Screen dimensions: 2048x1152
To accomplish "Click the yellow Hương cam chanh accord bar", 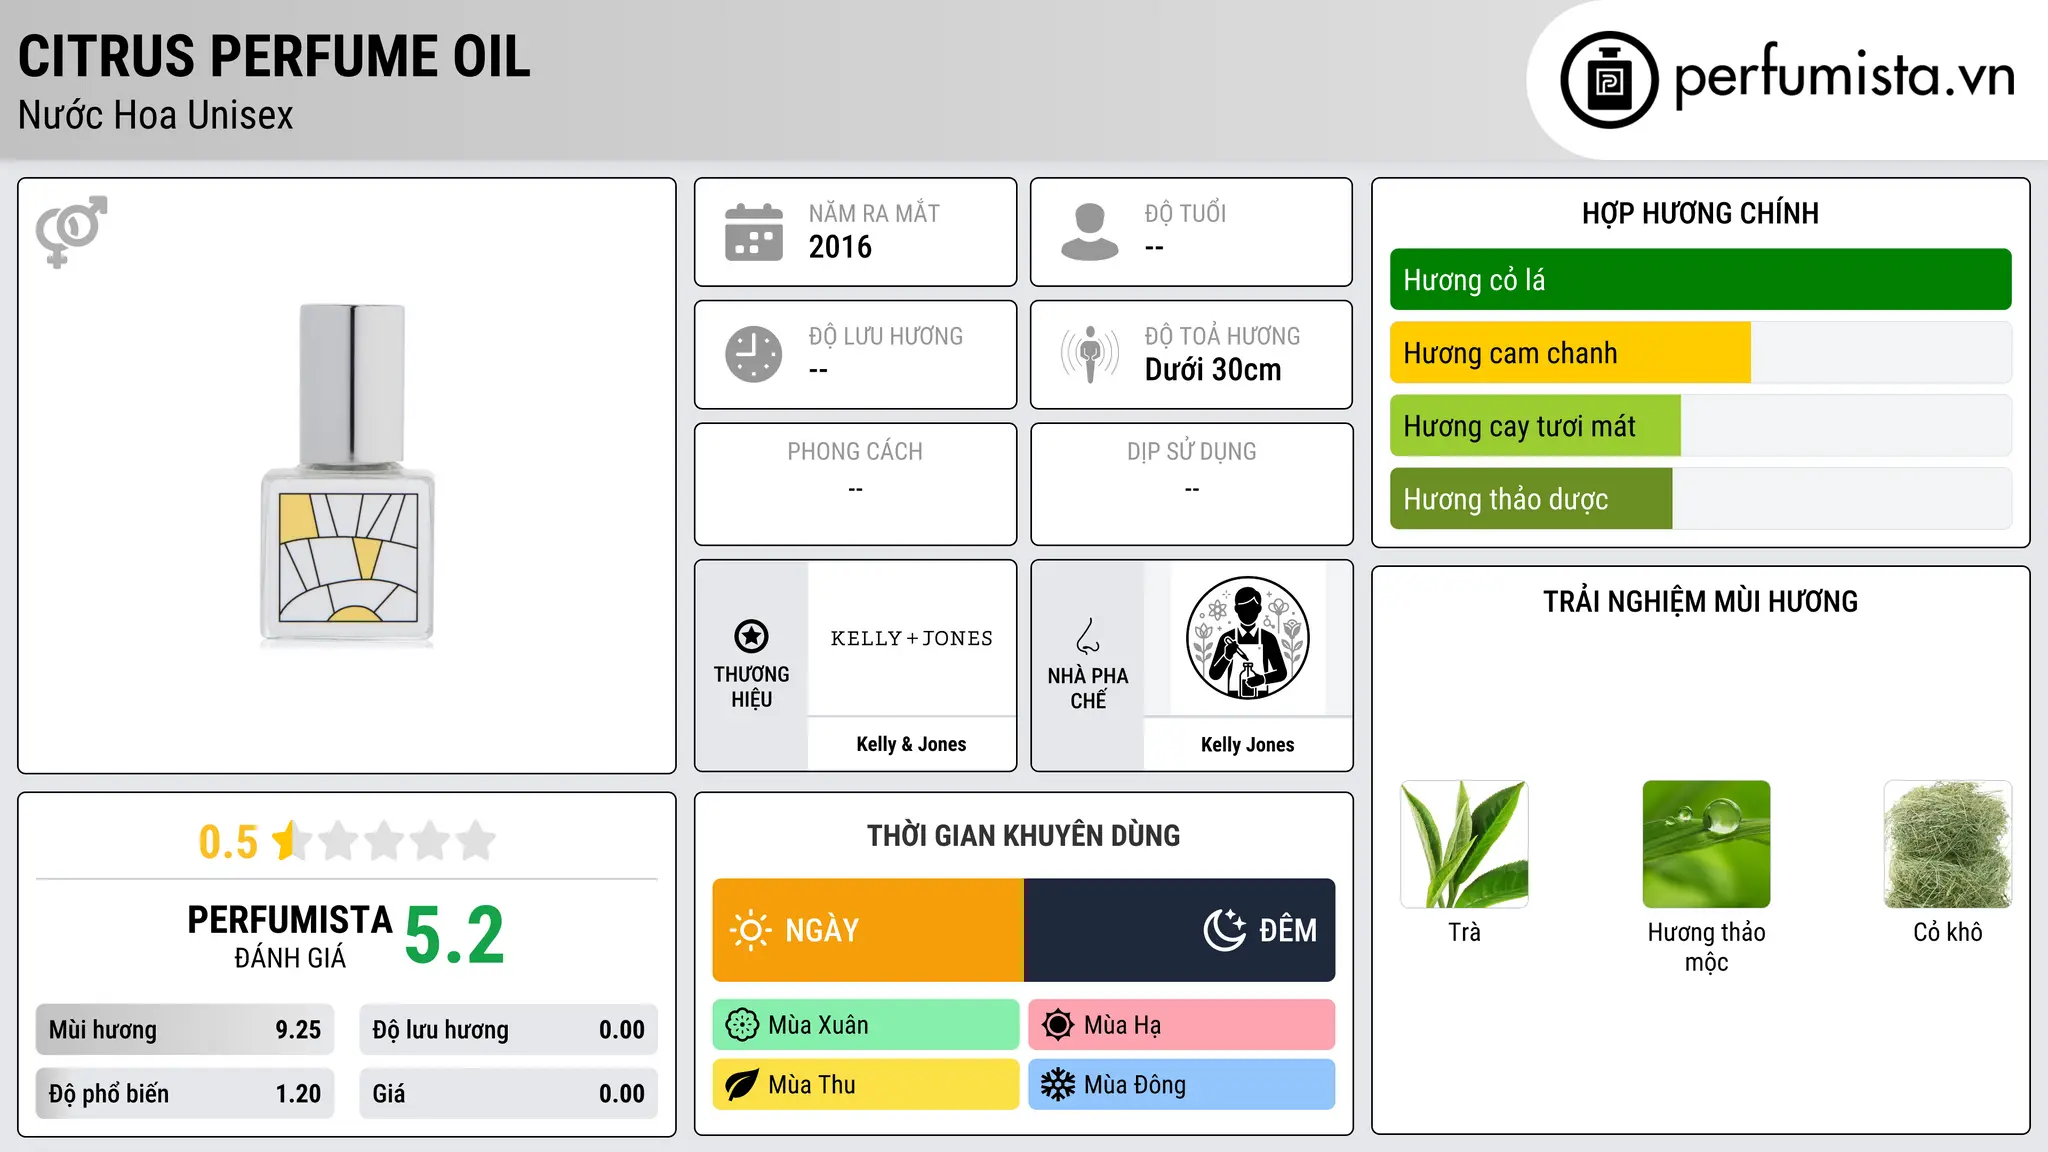I will coord(1570,353).
